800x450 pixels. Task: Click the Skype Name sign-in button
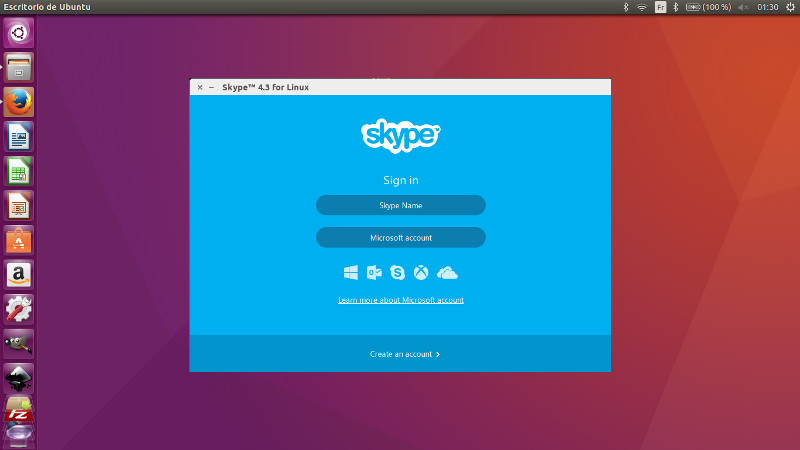(x=401, y=205)
